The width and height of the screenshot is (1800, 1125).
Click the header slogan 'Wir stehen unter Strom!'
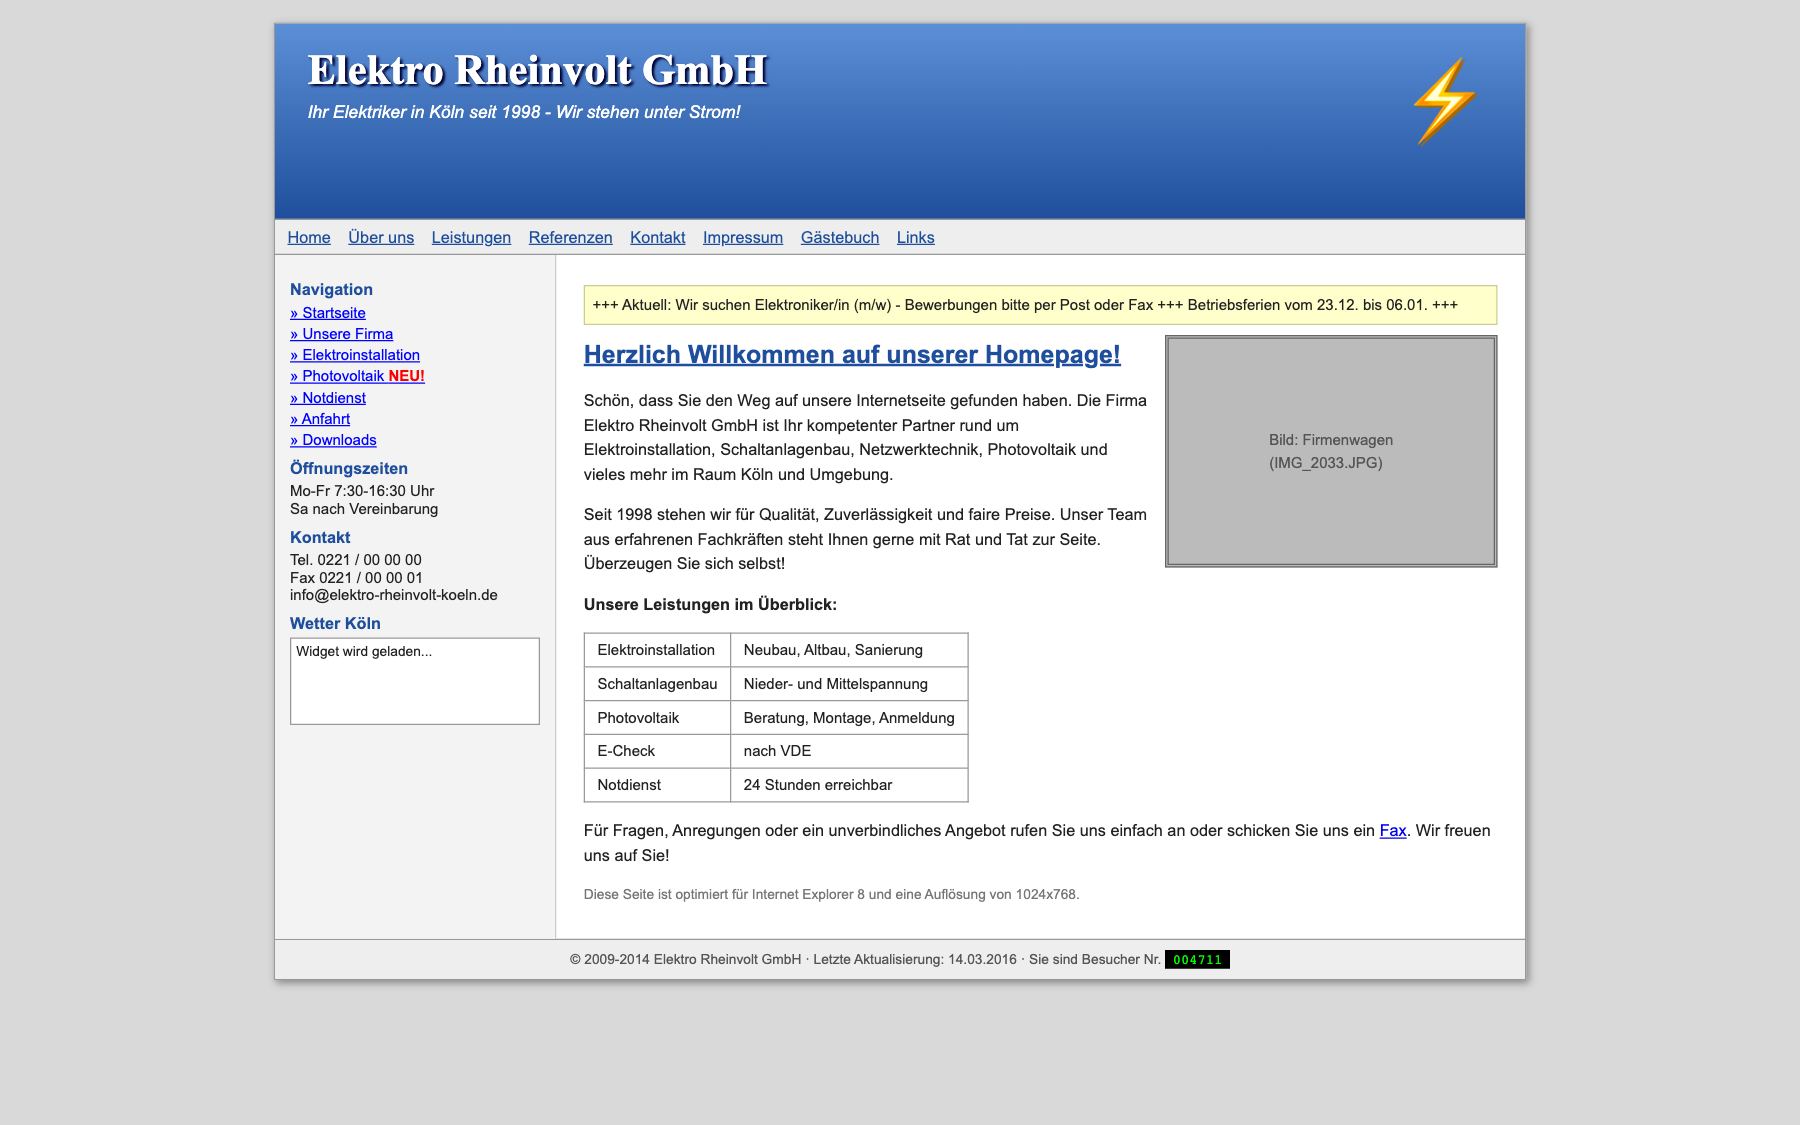click(x=648, y=112)
